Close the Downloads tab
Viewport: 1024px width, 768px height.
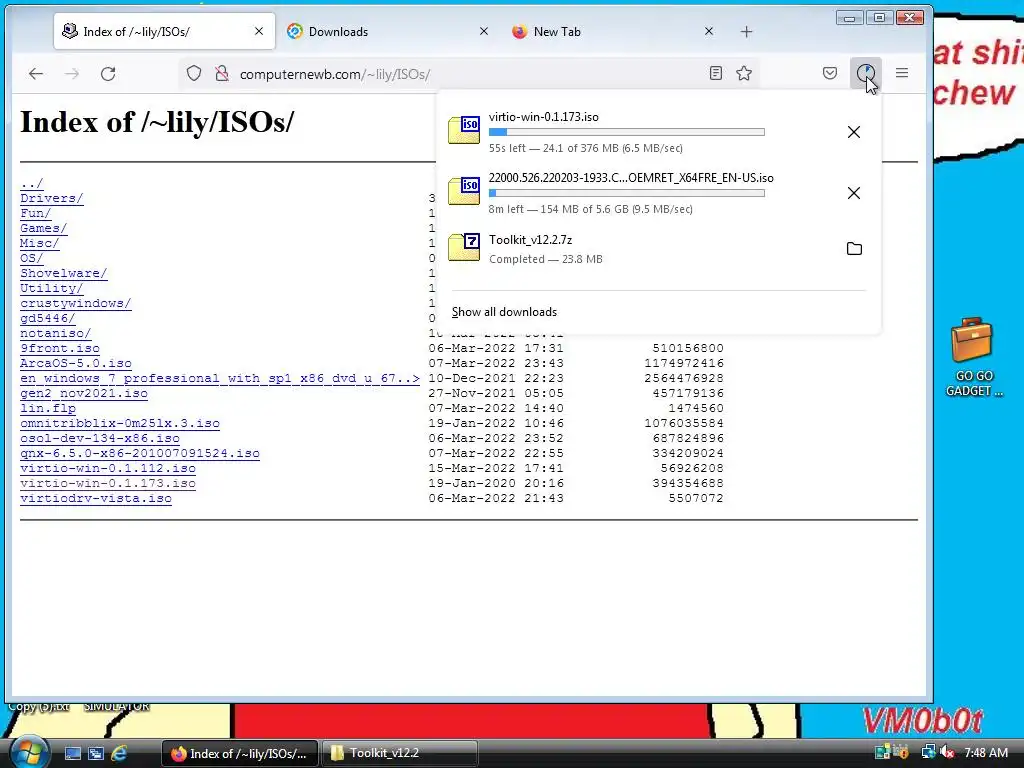[484, 31]
